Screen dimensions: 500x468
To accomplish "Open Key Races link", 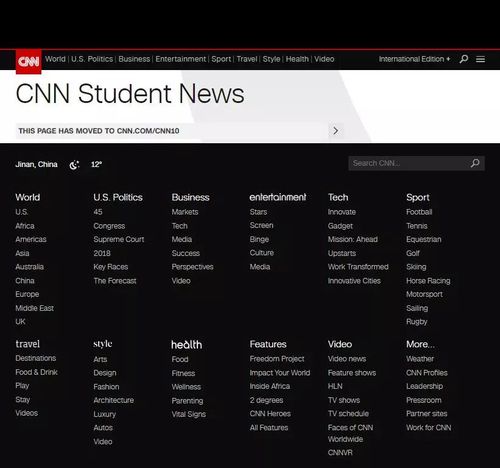I will click(111, 267).
